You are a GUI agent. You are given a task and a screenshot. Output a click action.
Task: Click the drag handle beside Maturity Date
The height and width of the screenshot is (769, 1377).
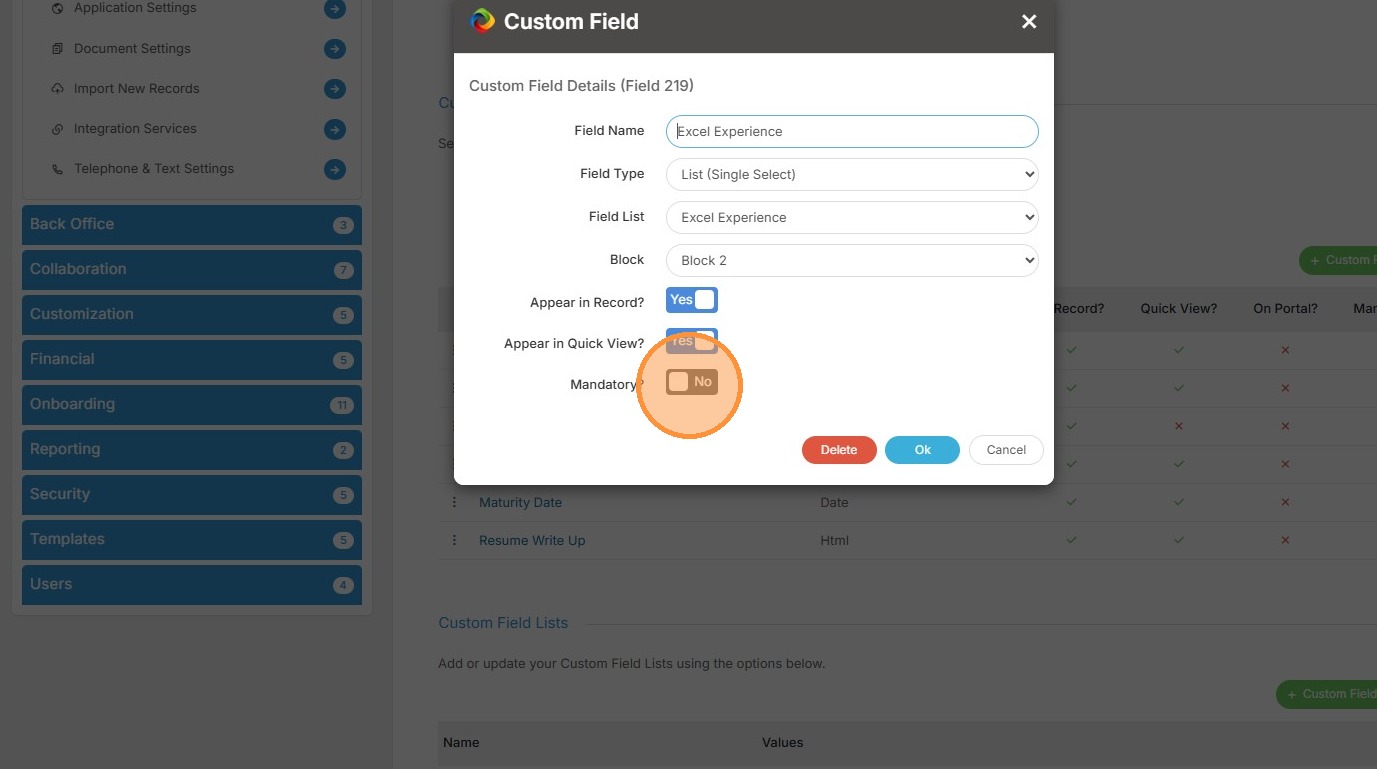tap(454, 502)
